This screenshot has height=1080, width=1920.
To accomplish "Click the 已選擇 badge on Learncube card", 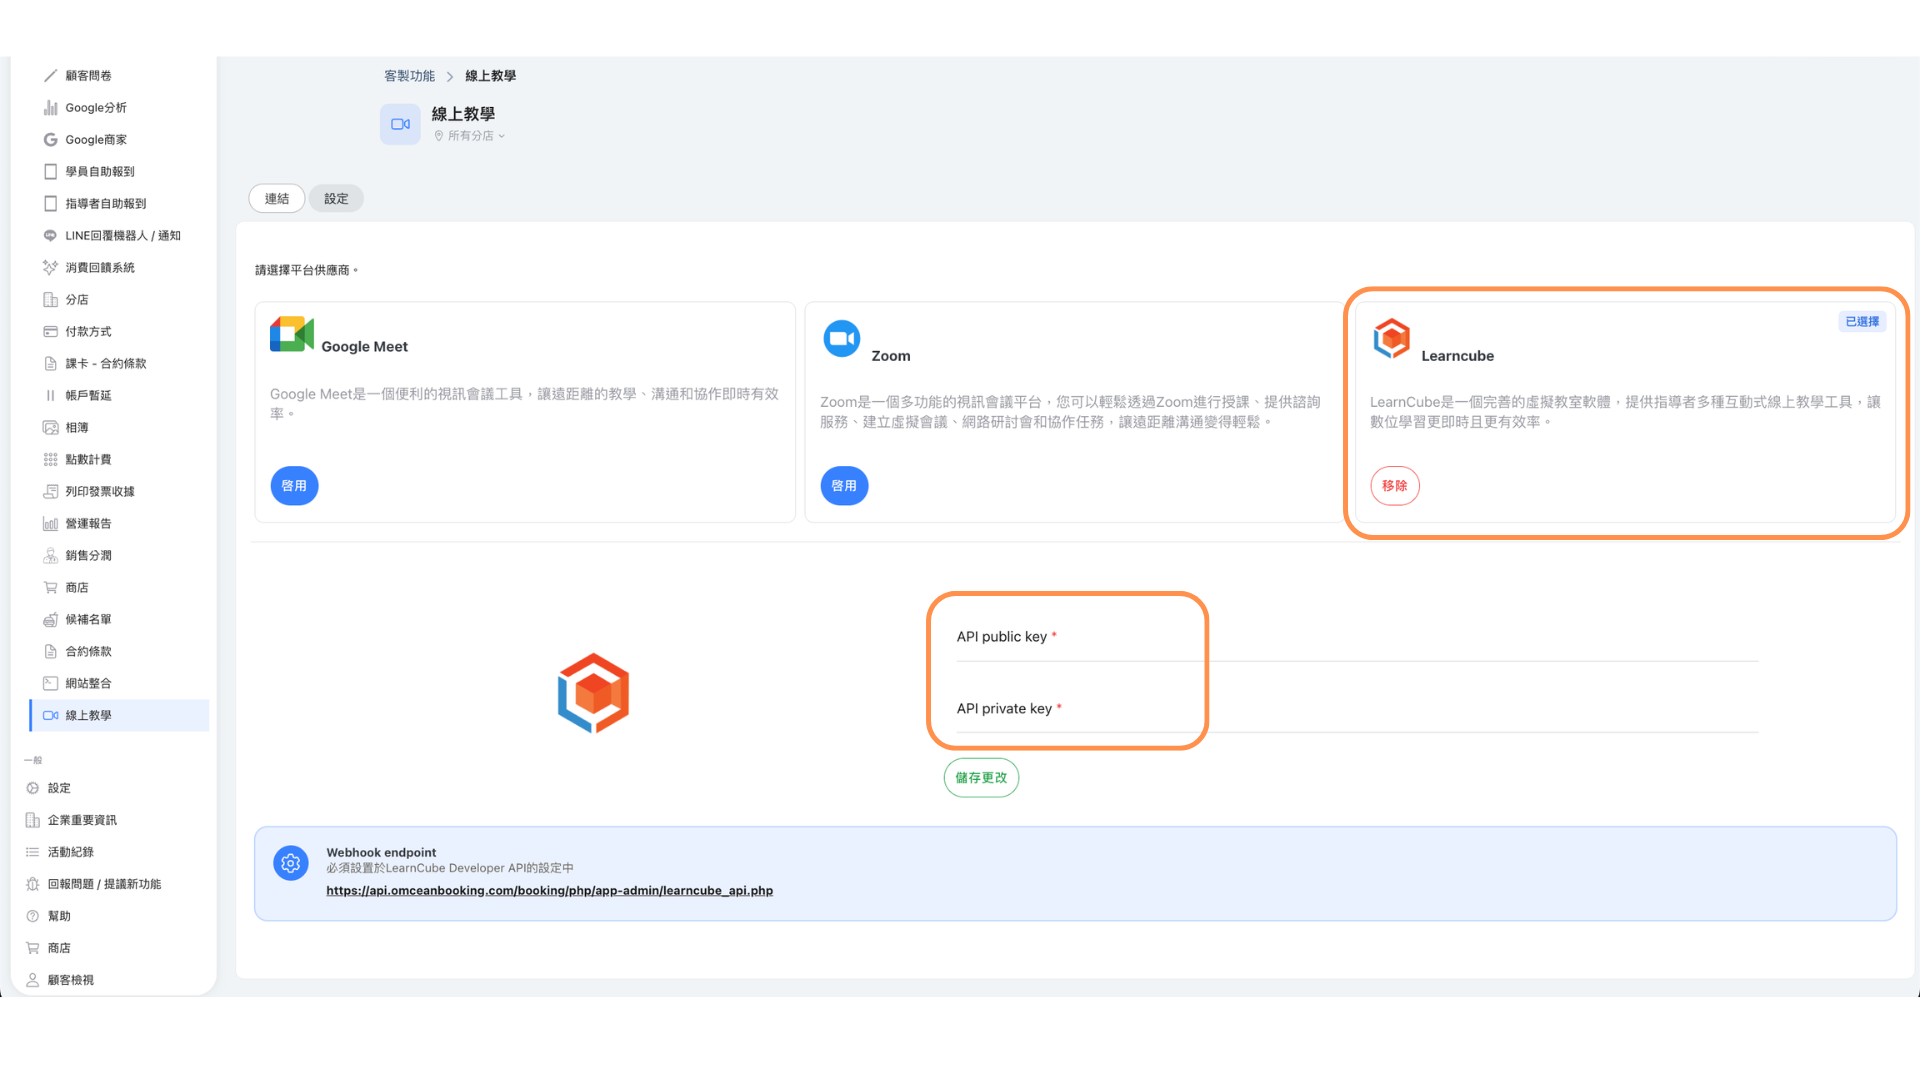I will (x=1862, y=322).
